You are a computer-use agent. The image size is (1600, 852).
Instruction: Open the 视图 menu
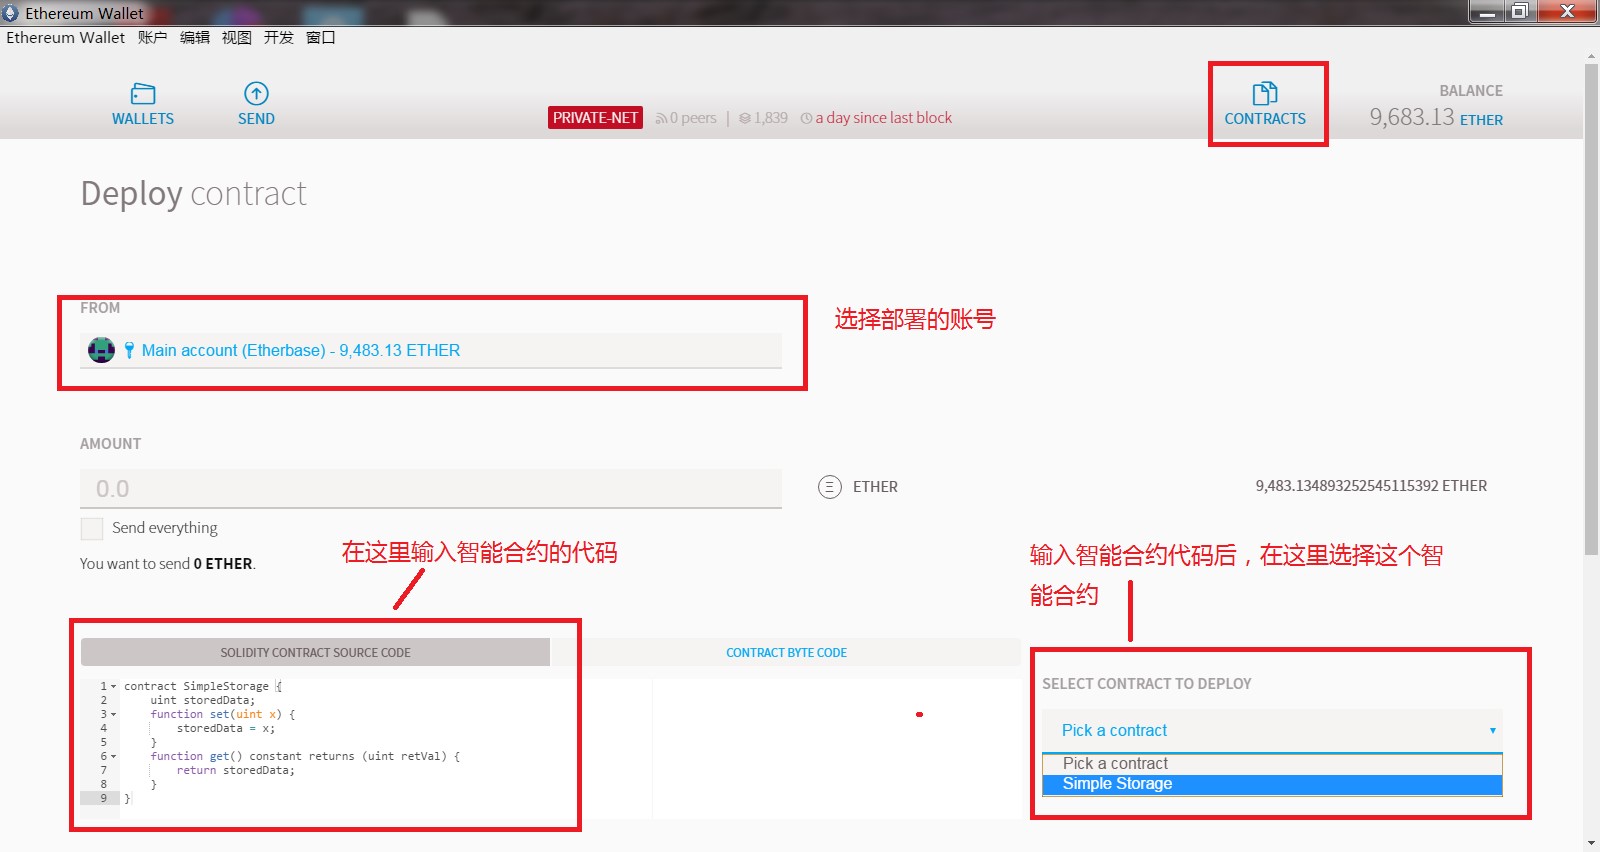coord(237,38)
